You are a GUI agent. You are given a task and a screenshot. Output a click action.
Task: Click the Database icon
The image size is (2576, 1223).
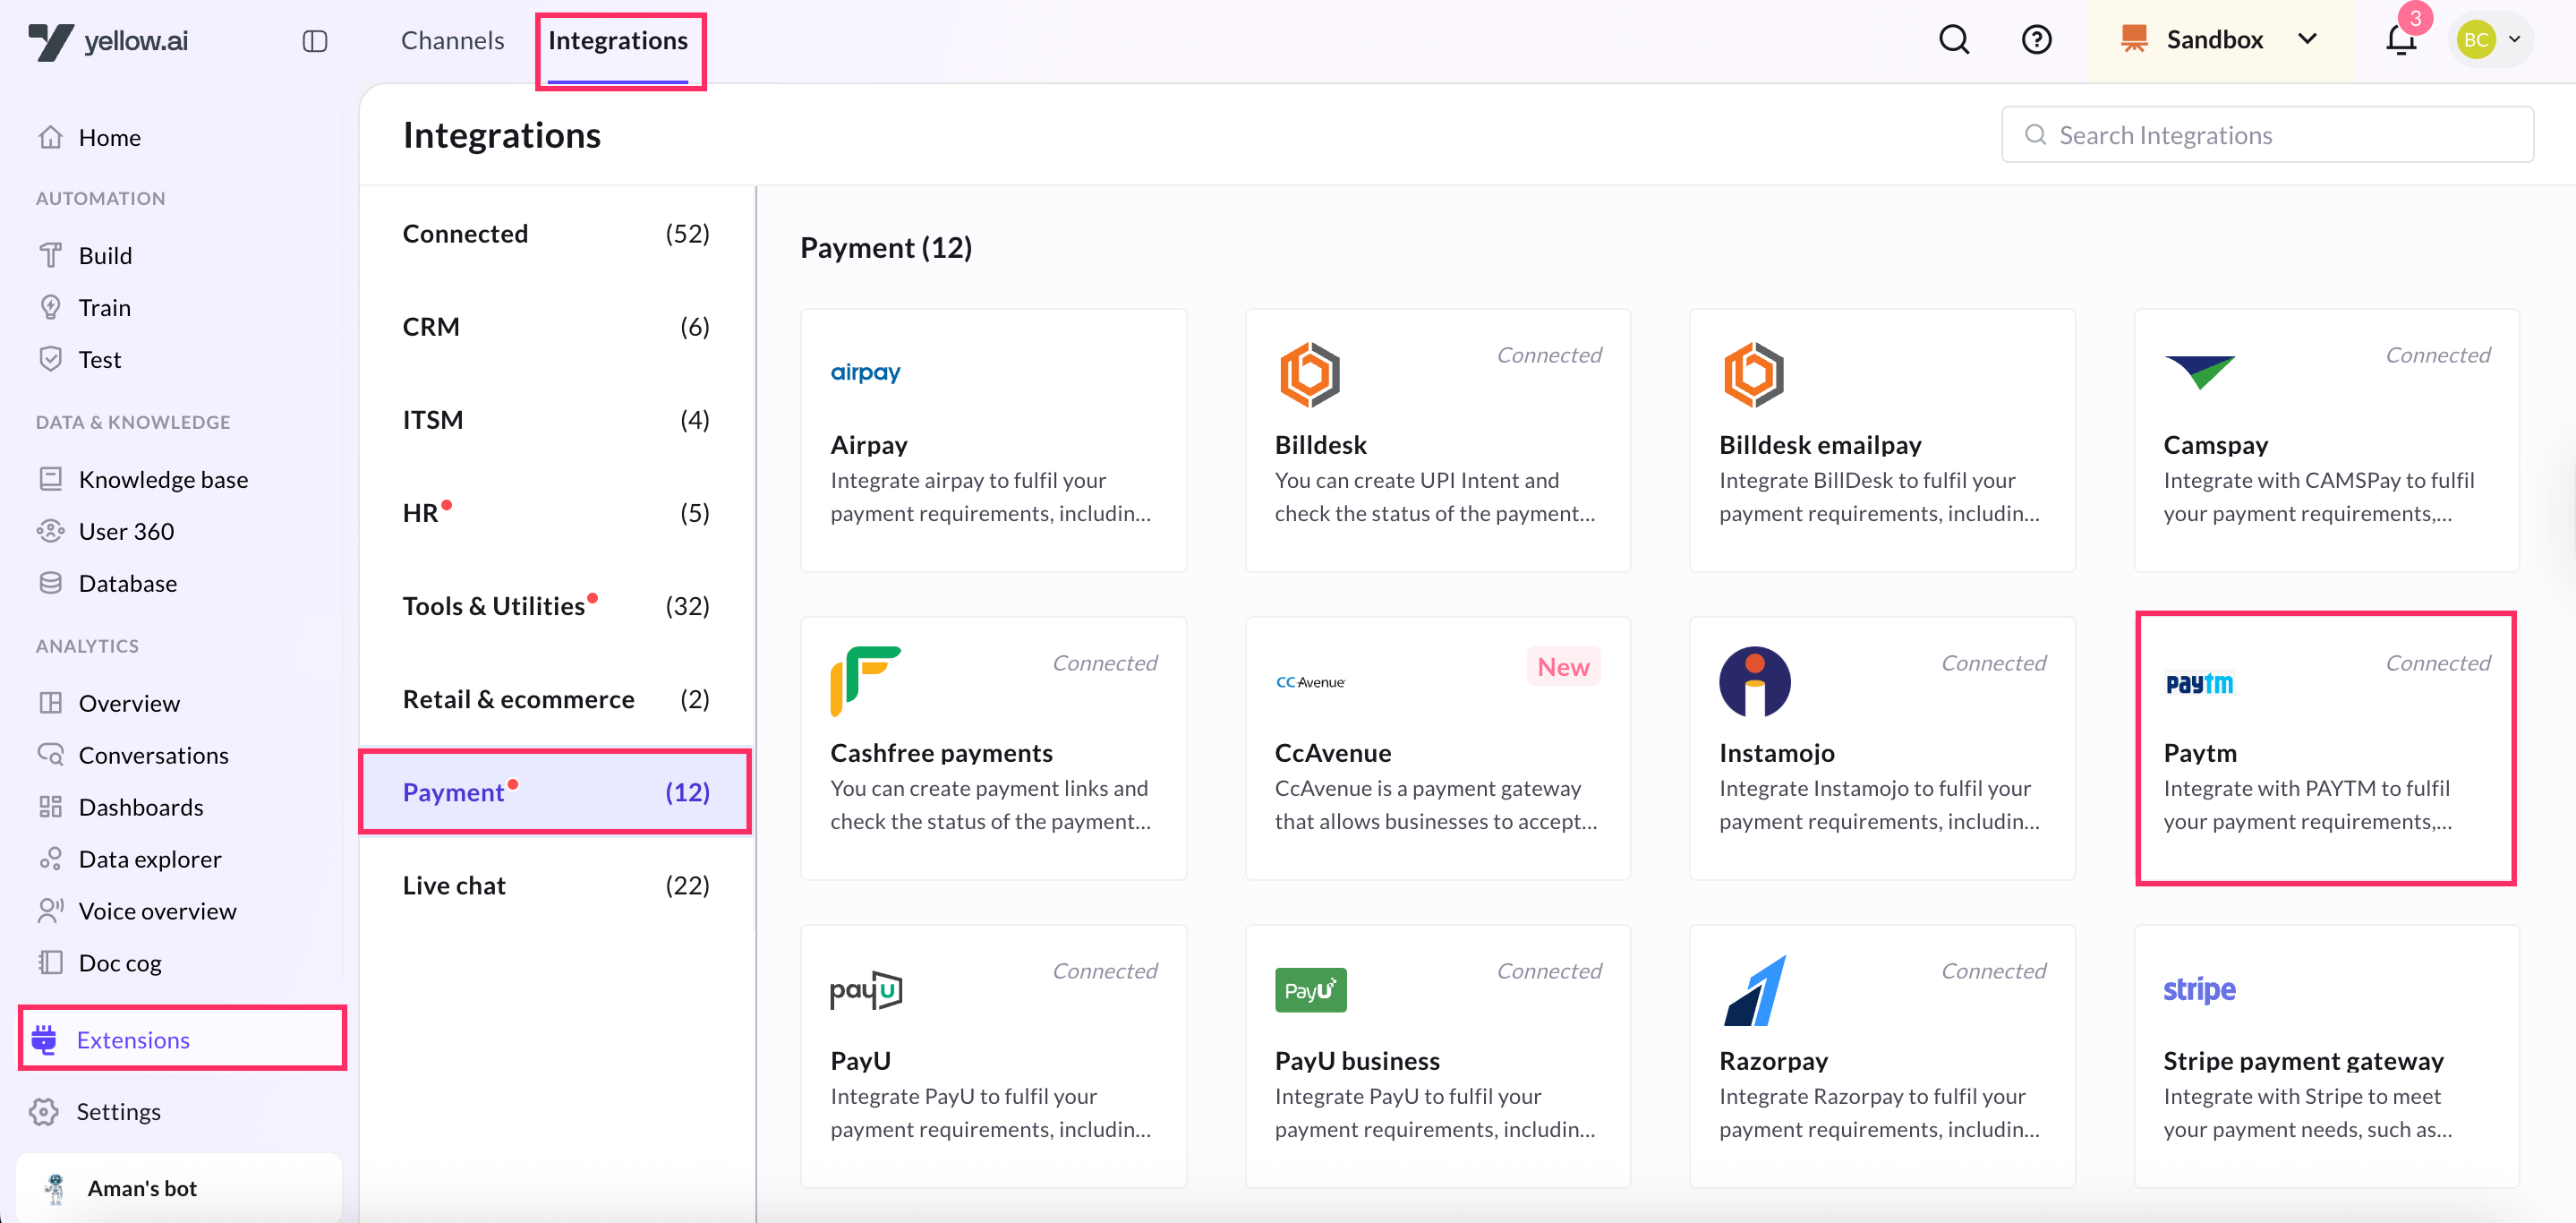51,583
